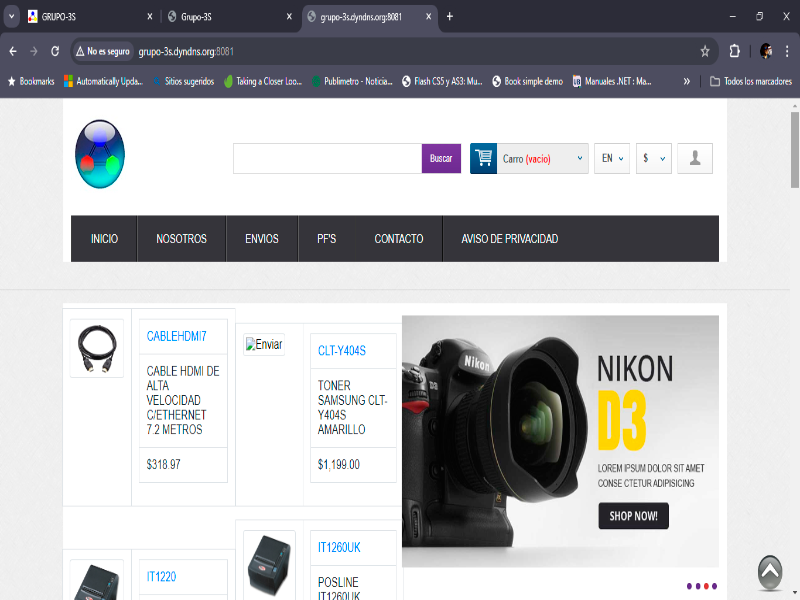This screenshot has width=800, height=600.
Task: Open the Chrome profile avatar
Action: [766, 52]
